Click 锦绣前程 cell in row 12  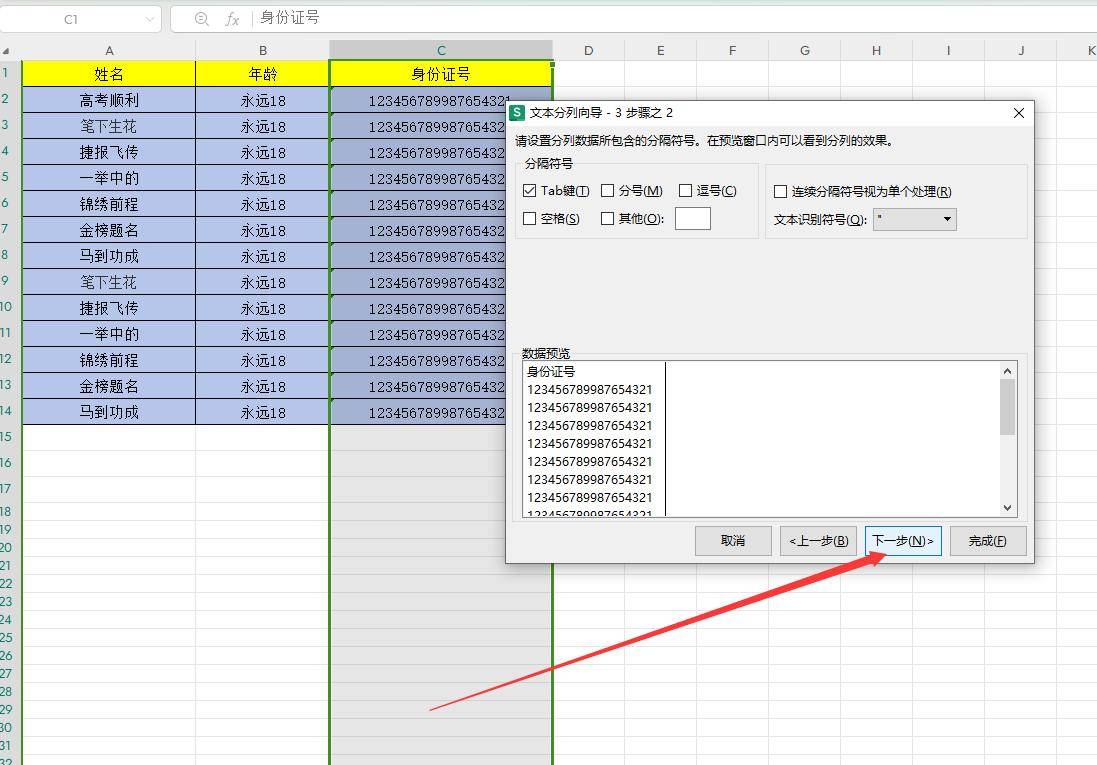[x=109, y=360]
